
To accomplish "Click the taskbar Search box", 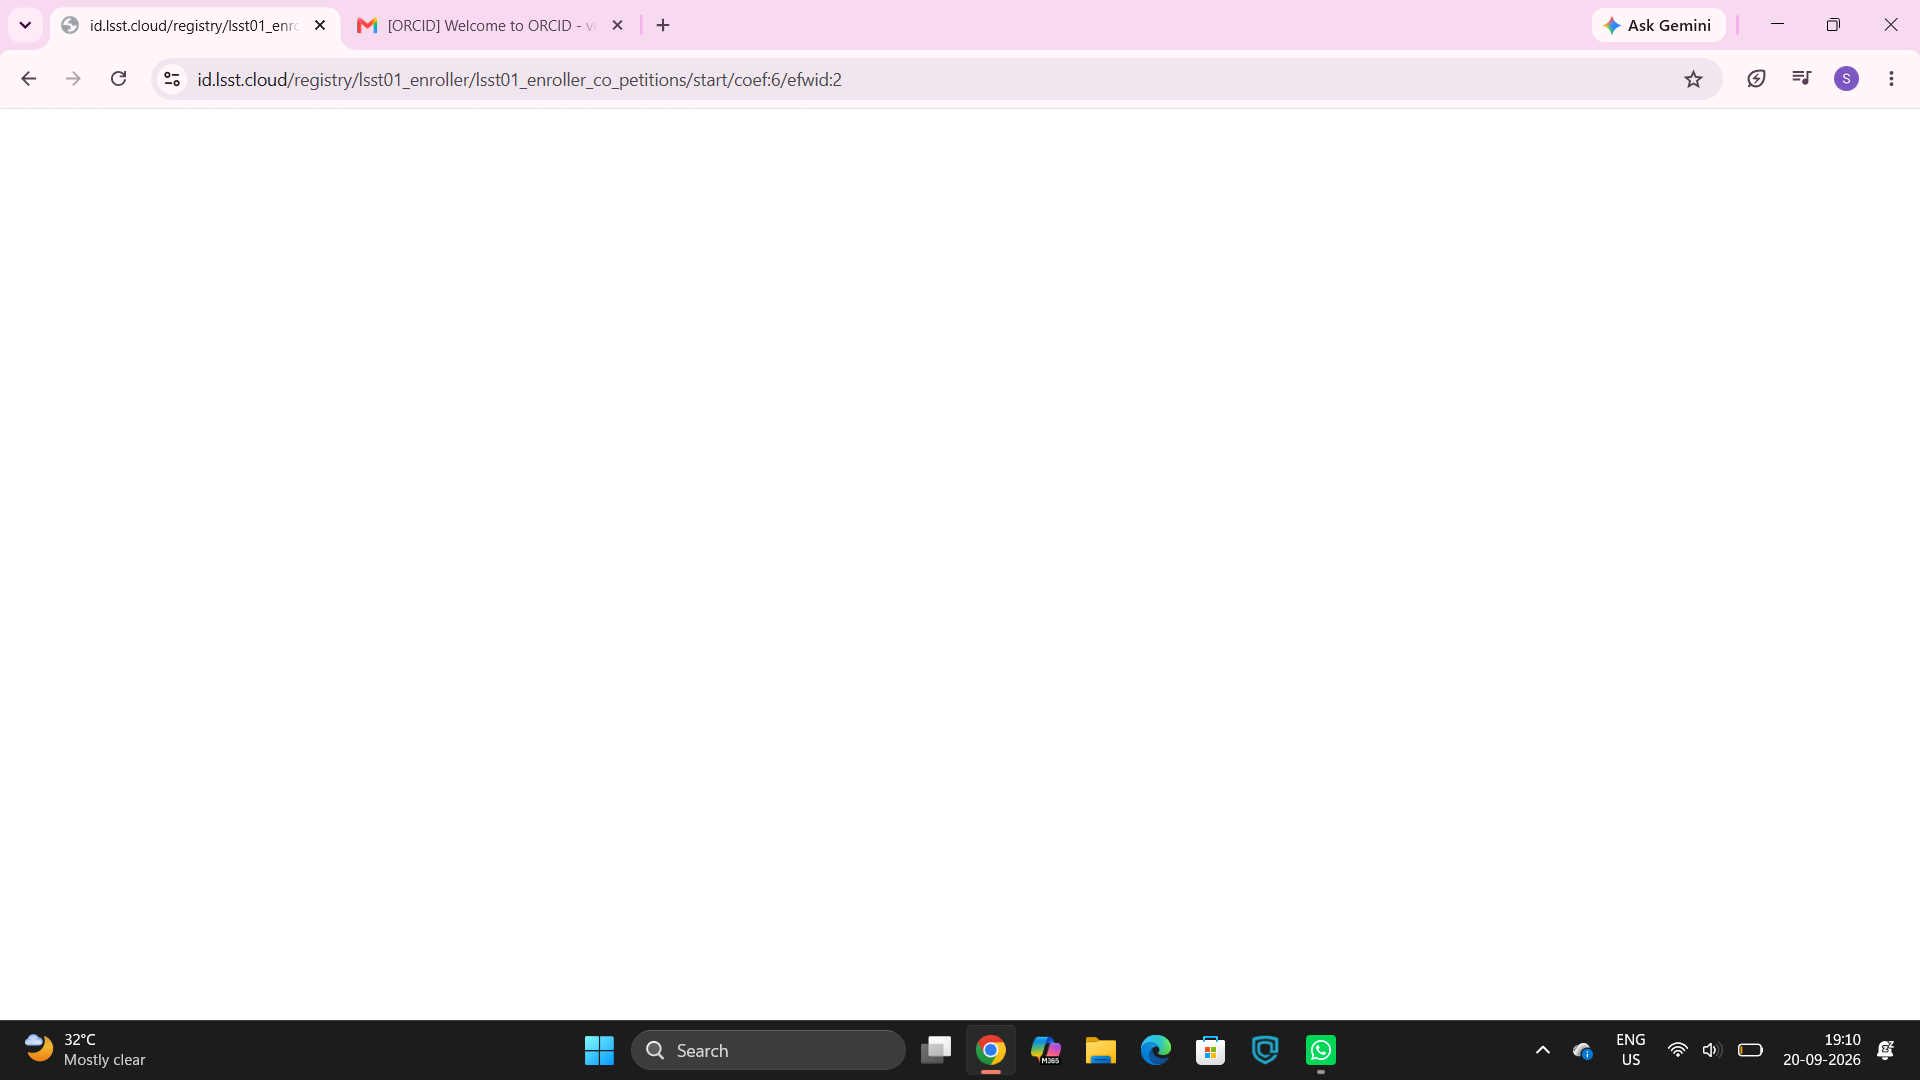I will 768,1050.
